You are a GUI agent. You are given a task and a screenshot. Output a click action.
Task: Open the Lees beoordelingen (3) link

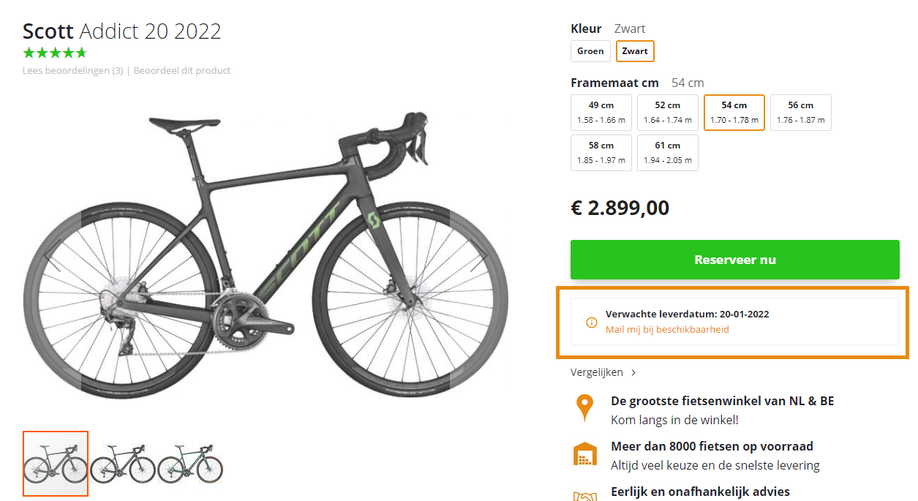[x=73, y=71]
